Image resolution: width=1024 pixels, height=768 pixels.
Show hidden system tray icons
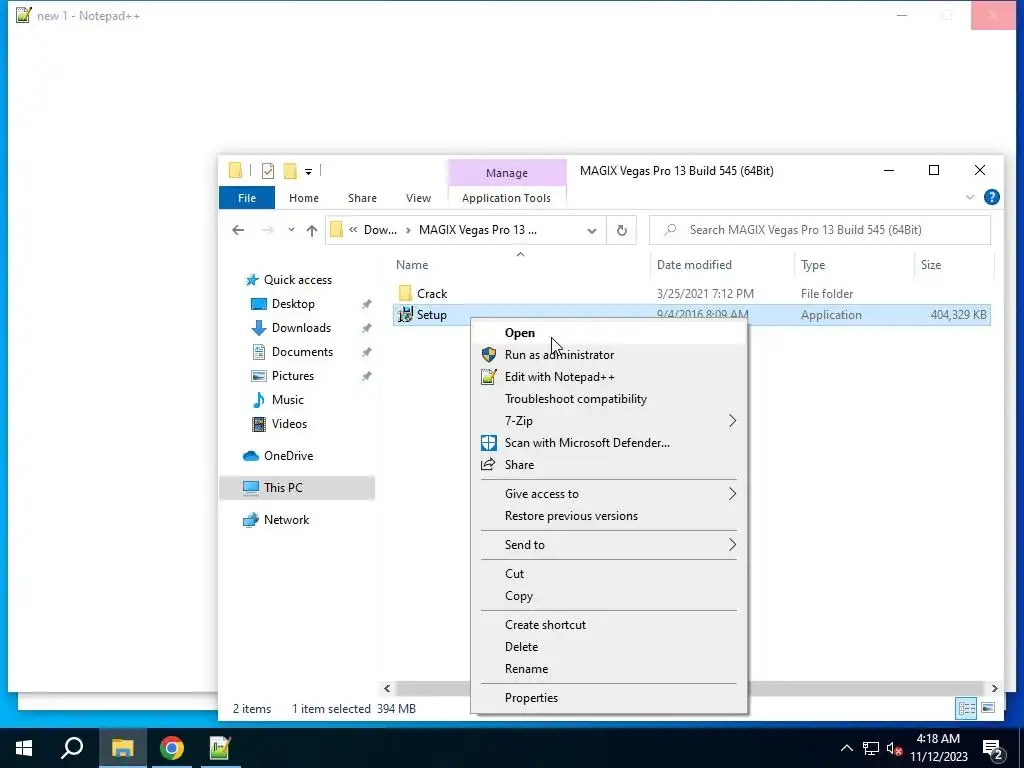[846, 748]
